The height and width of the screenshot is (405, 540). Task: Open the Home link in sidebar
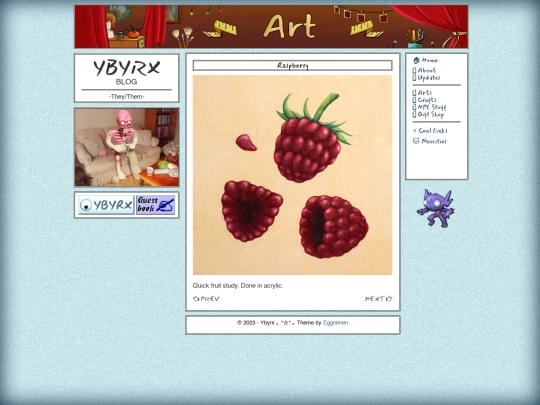[430, 61]
